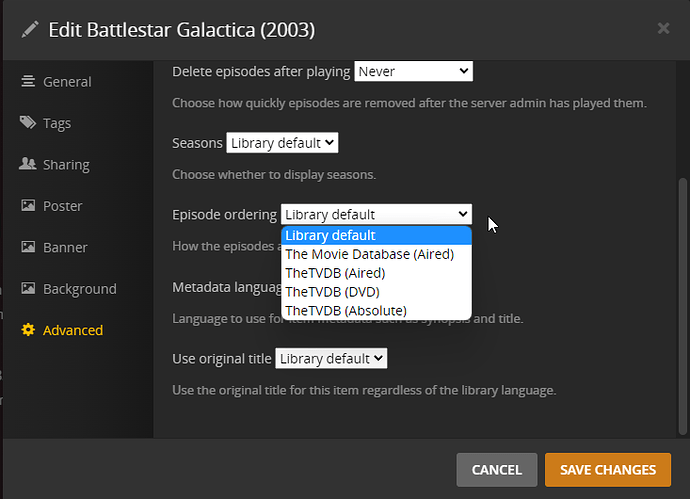Click the Banner image icon
Viewport: 690px width, 499px height.
click(28, 246)
